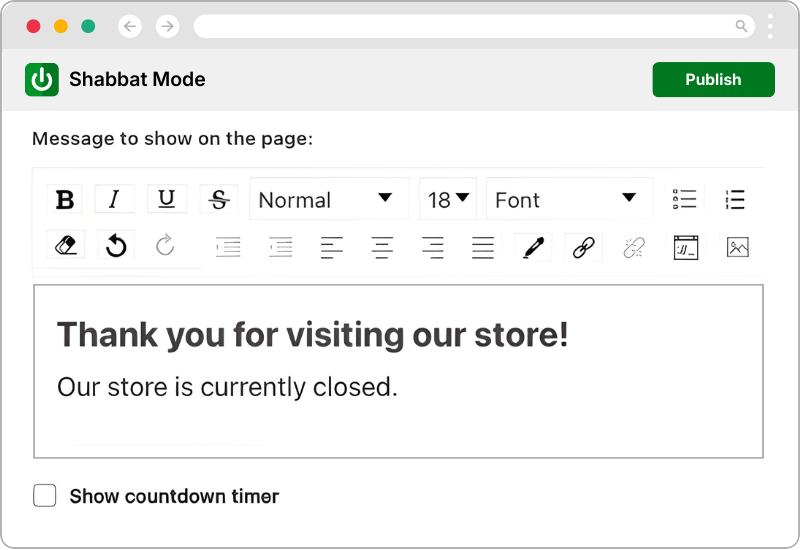Click the green maximize window button
This screenshot has height=550, width=800.
tap(88, 26)
